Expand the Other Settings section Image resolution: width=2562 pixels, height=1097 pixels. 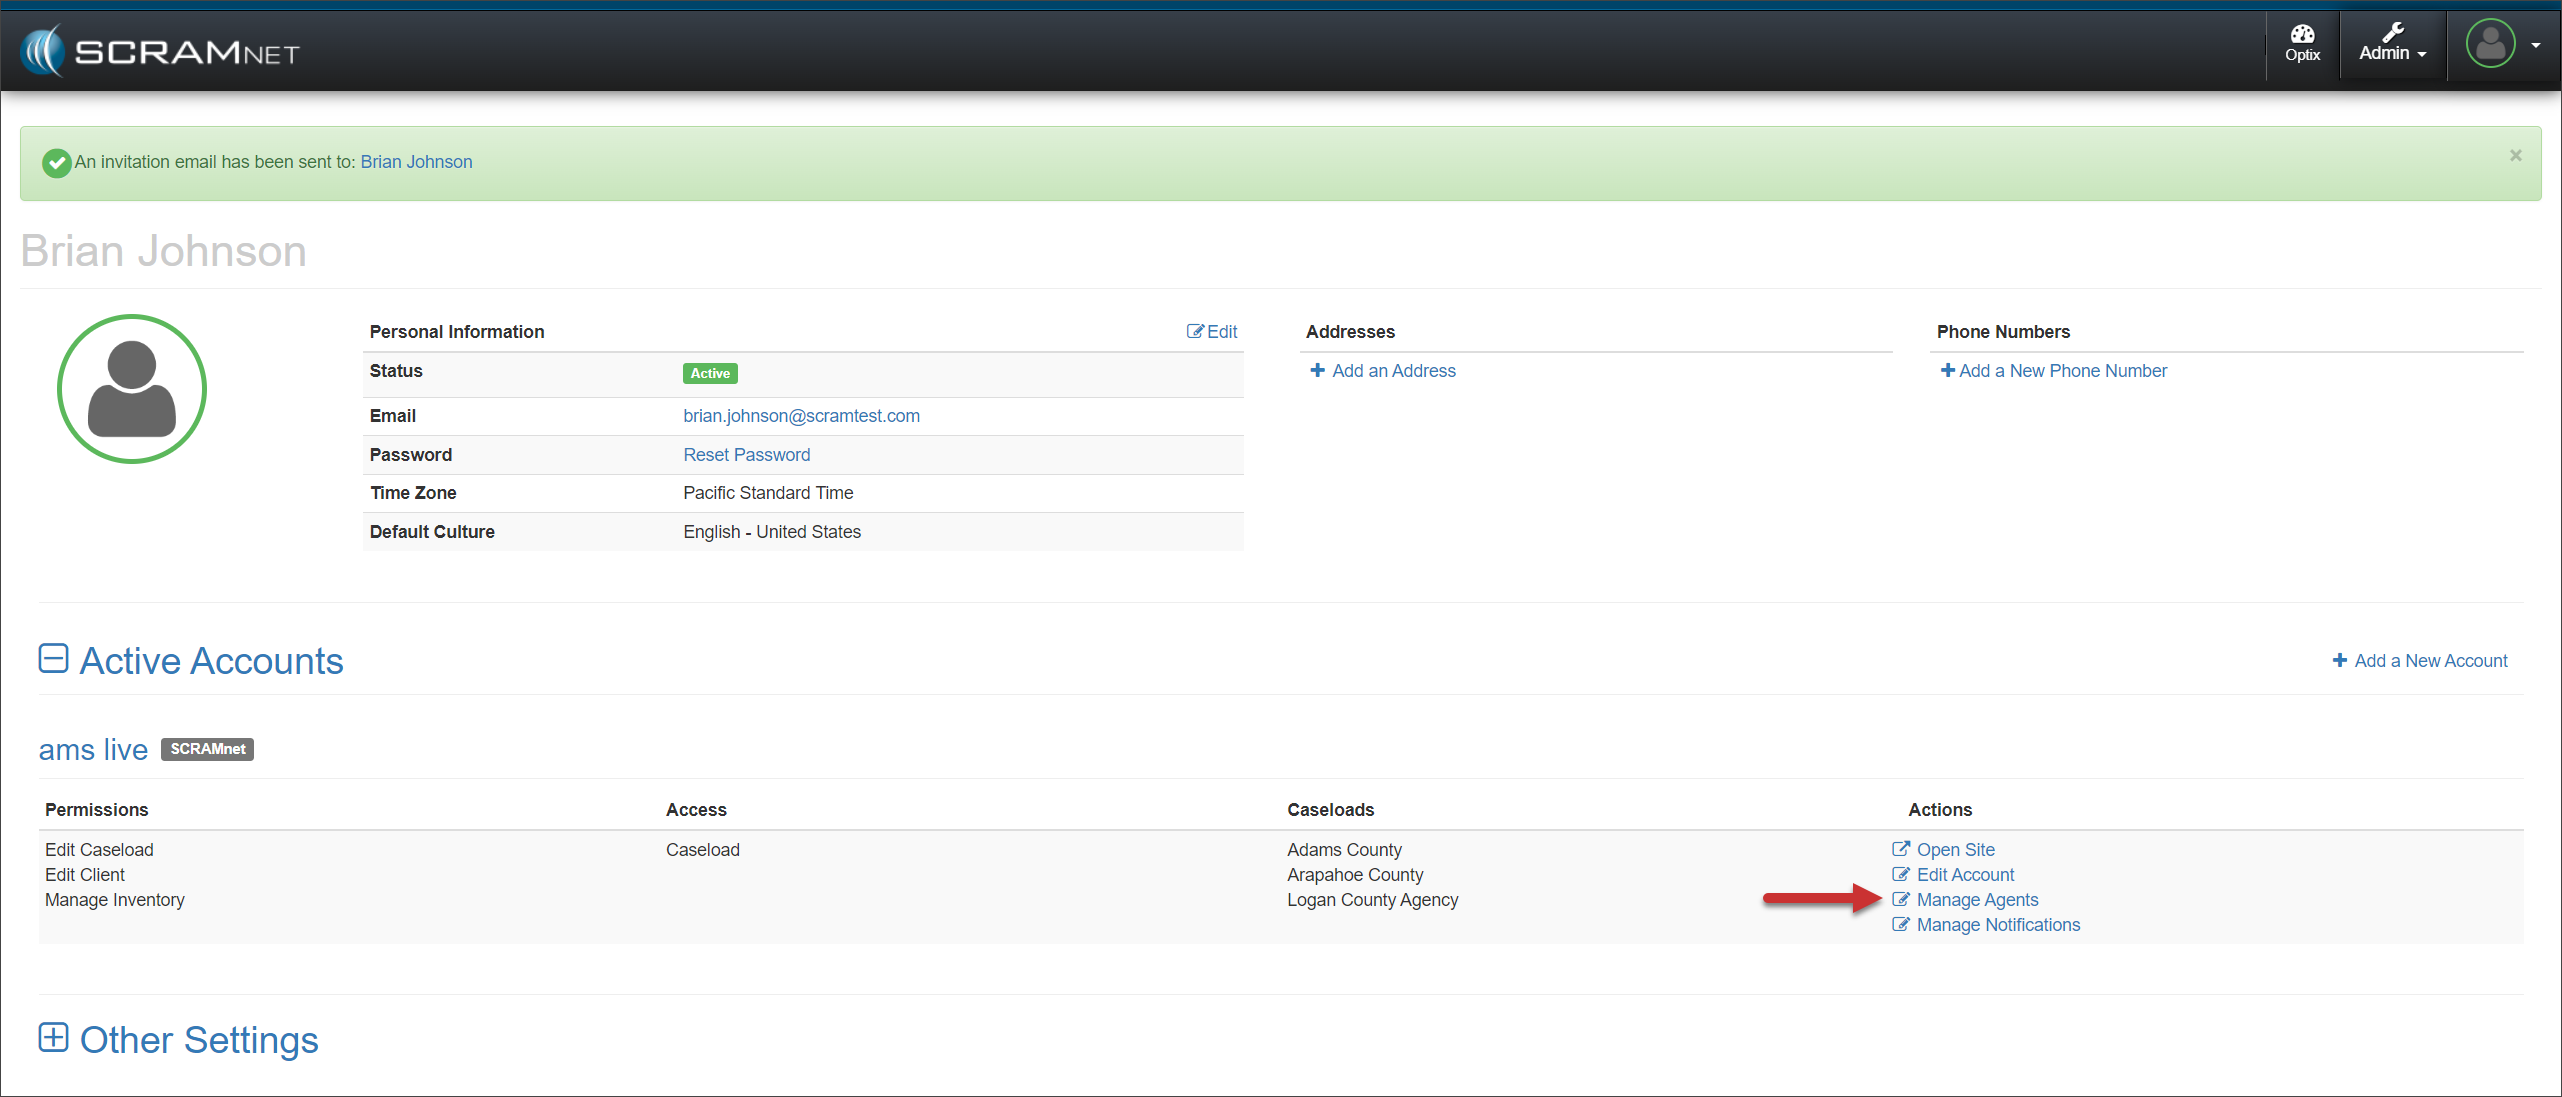click(x=53, y=1038)
